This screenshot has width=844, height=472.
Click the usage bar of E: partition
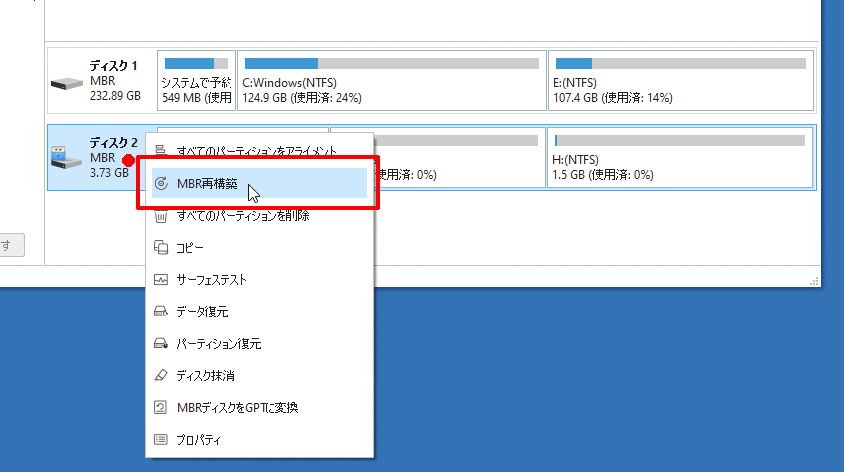(x=680, y=64)
